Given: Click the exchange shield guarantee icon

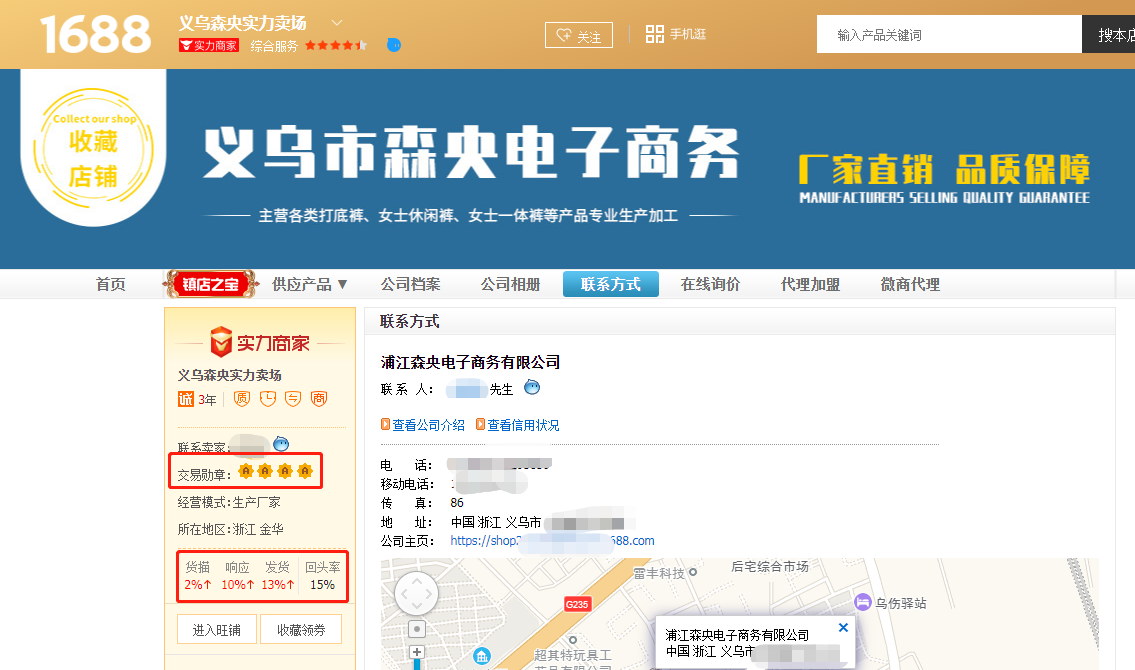Looking at the screenshot, I should click(293, 399).
